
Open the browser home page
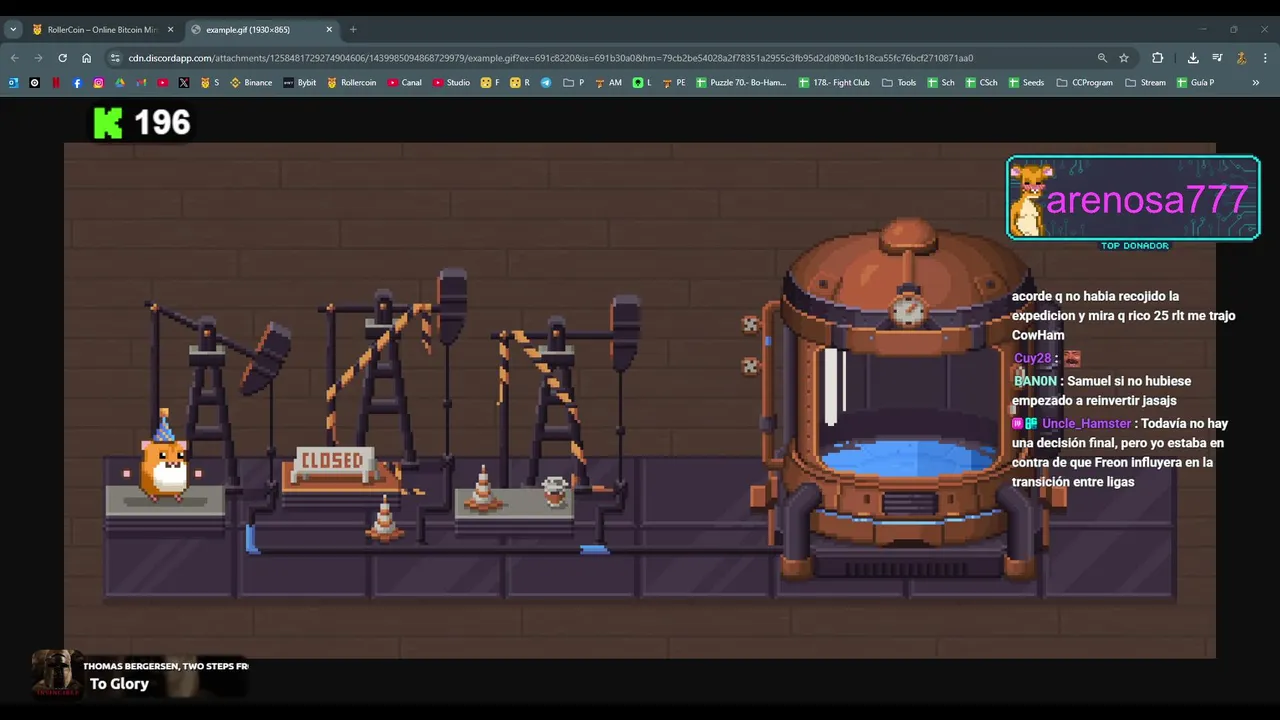pos(86,58)
